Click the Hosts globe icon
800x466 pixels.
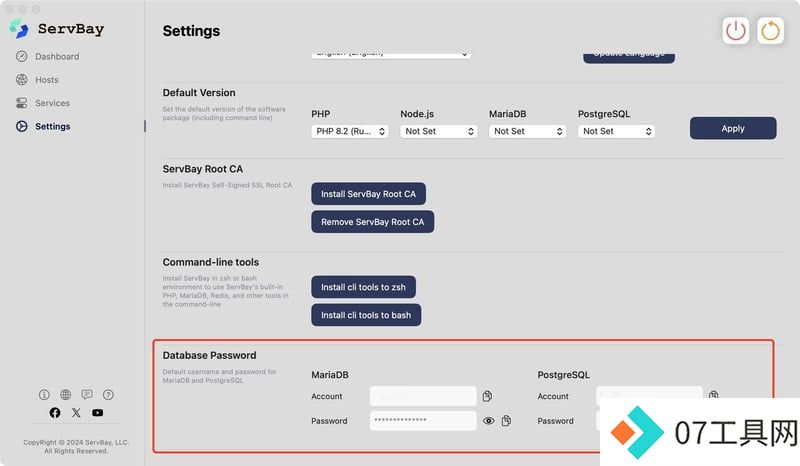(21, 80)
